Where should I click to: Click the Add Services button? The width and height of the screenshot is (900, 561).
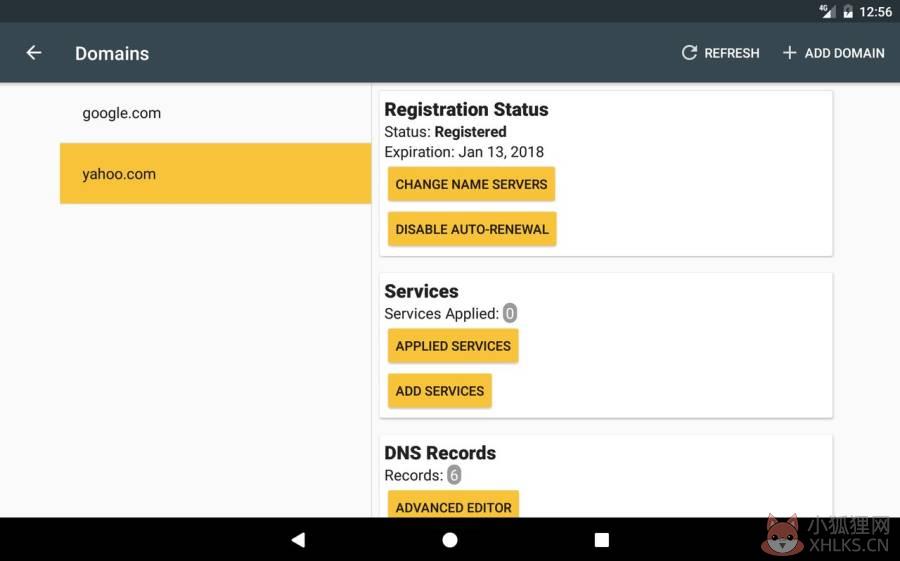pos(440,391)
